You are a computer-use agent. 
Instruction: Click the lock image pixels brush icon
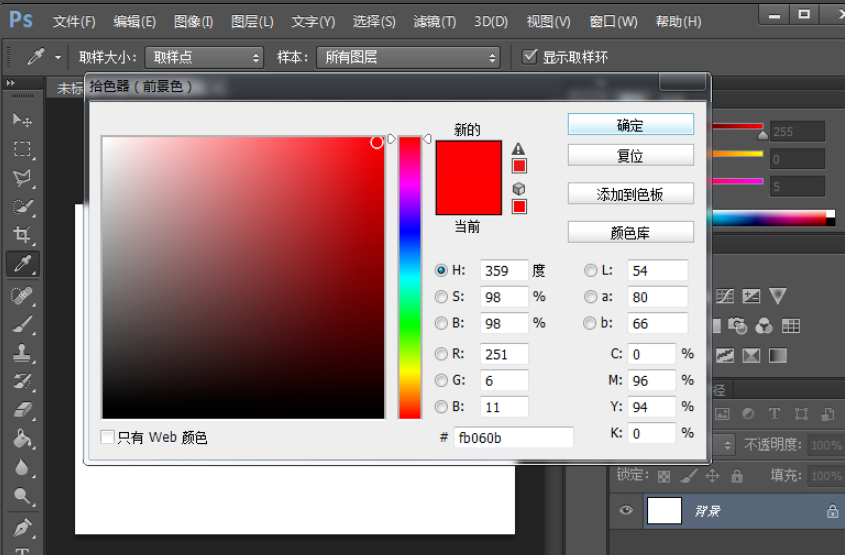(689, 476)
